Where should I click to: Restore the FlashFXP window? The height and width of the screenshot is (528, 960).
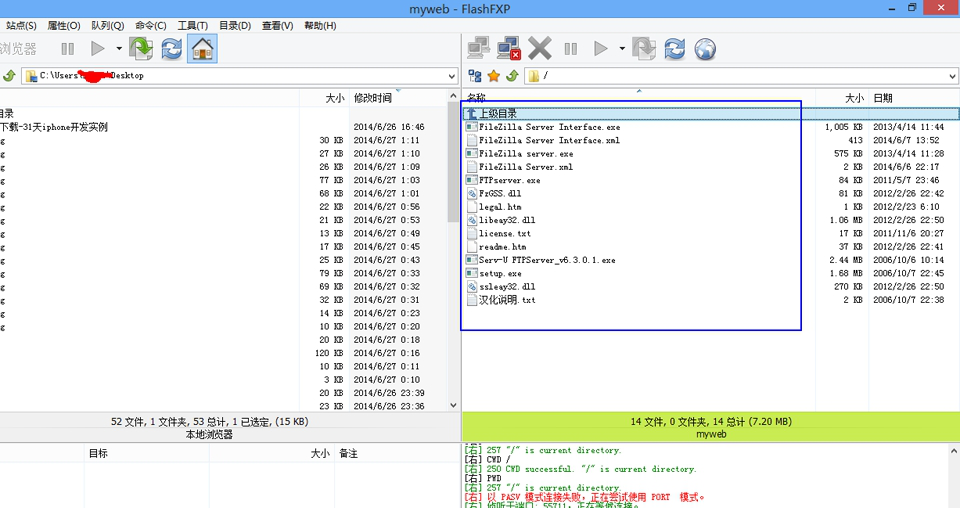912,8
